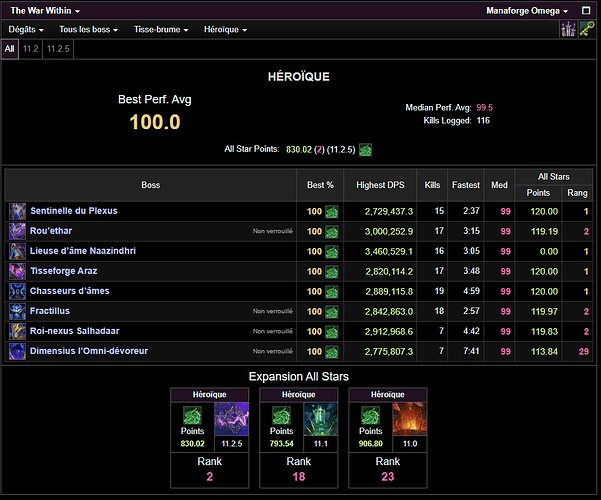This screenshot has height=500, width=601.
Task: Click the Sentinelle du Plexus boss icon
Action: pos(18,211)
